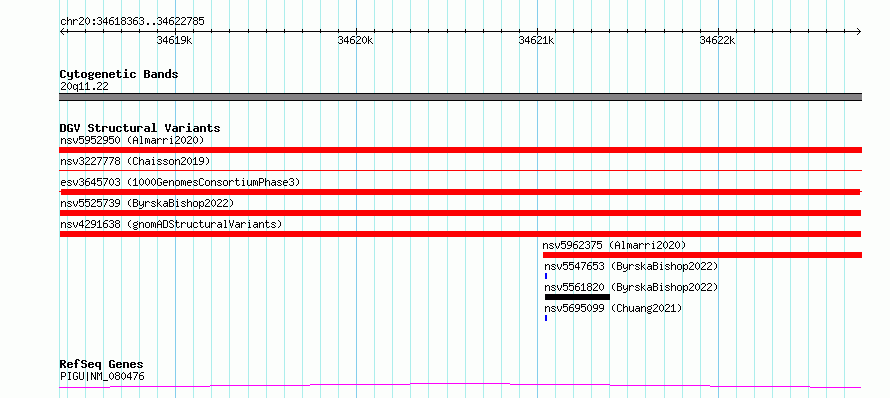Open the nsv3227778 (Chaisson2019) variant label
Image resolution: width=890 pixels, height=398 pixels.
click(135, 161)
